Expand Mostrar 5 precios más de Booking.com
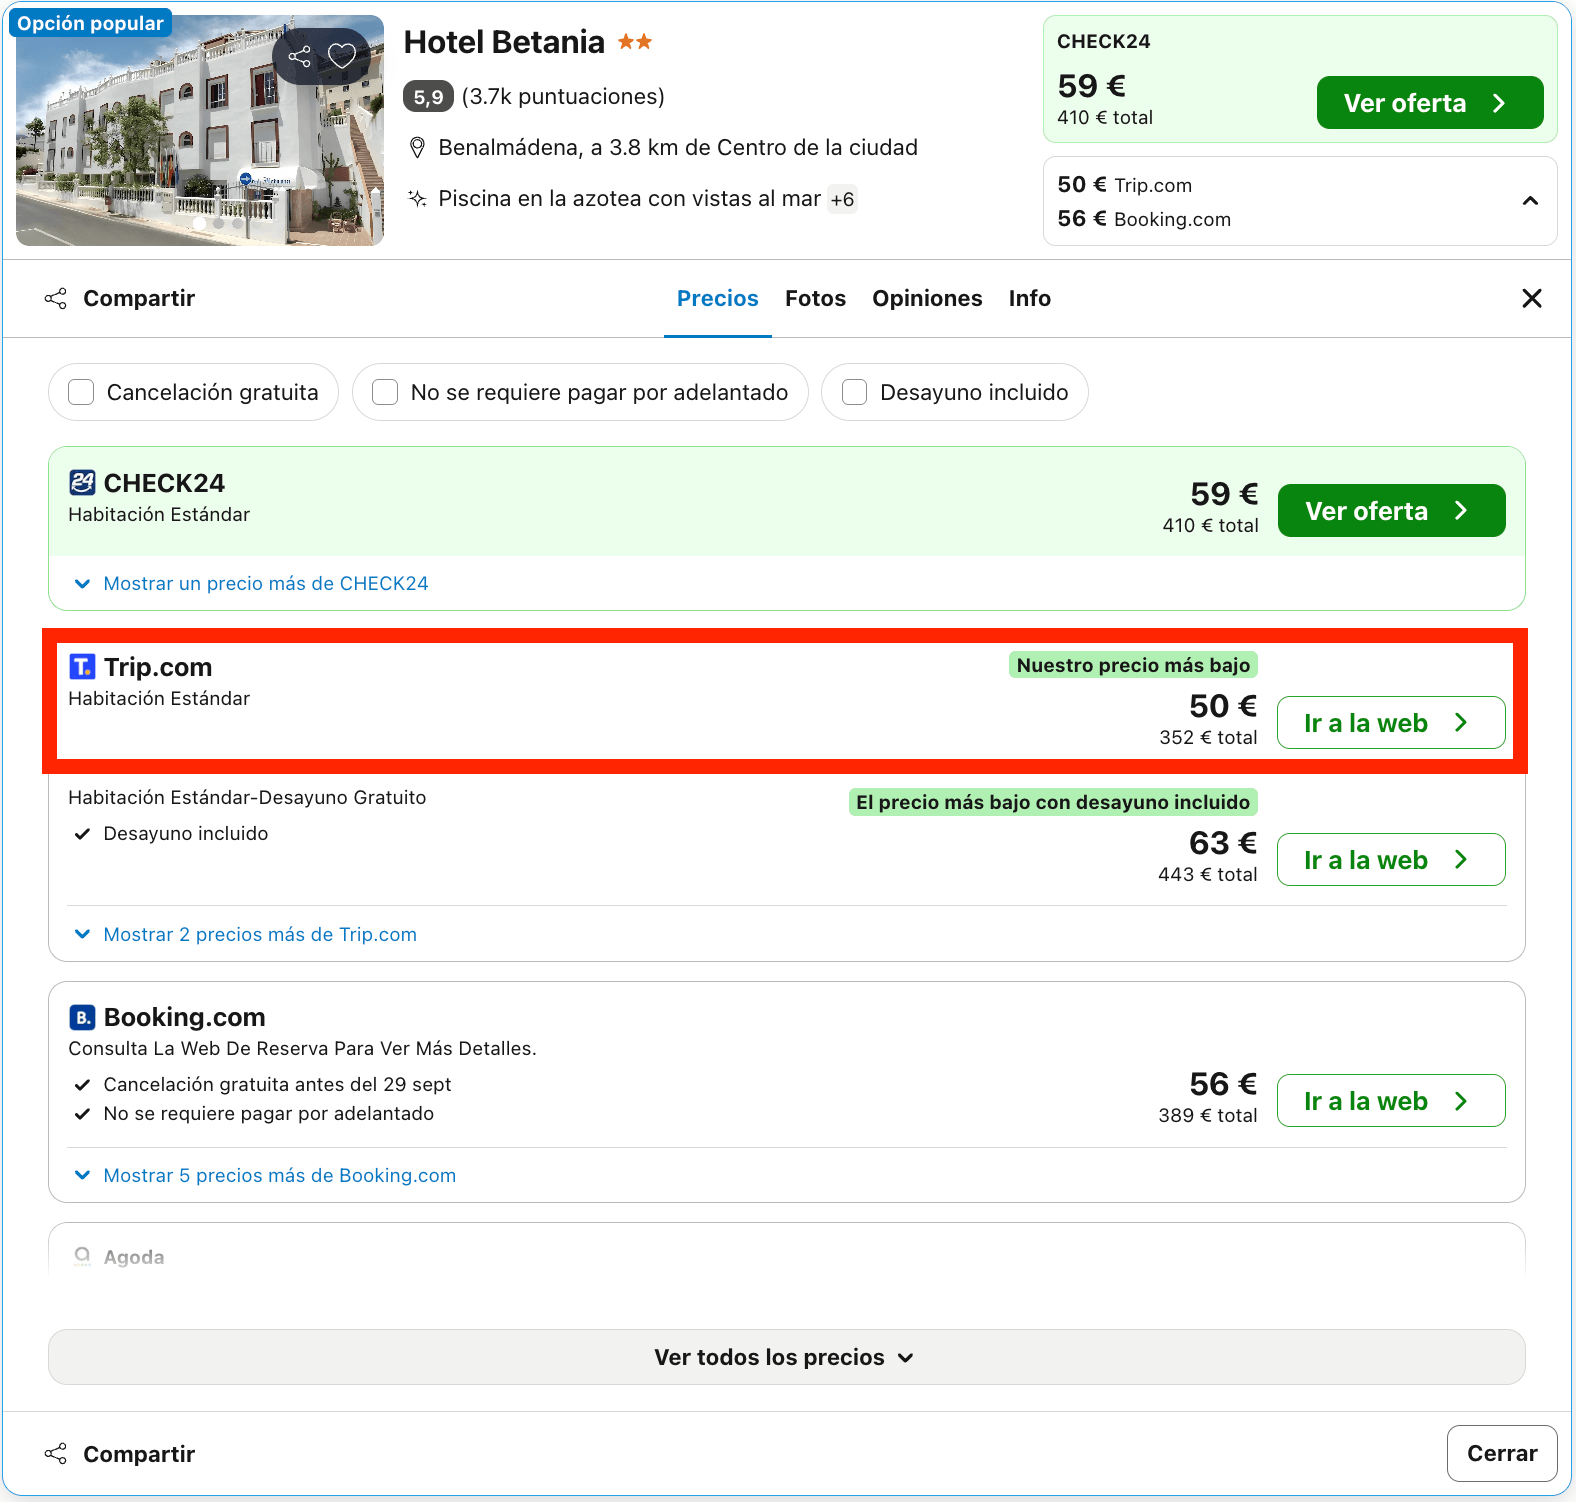Screen dimensions: 1576x1502 click(x=265, y=1175)
